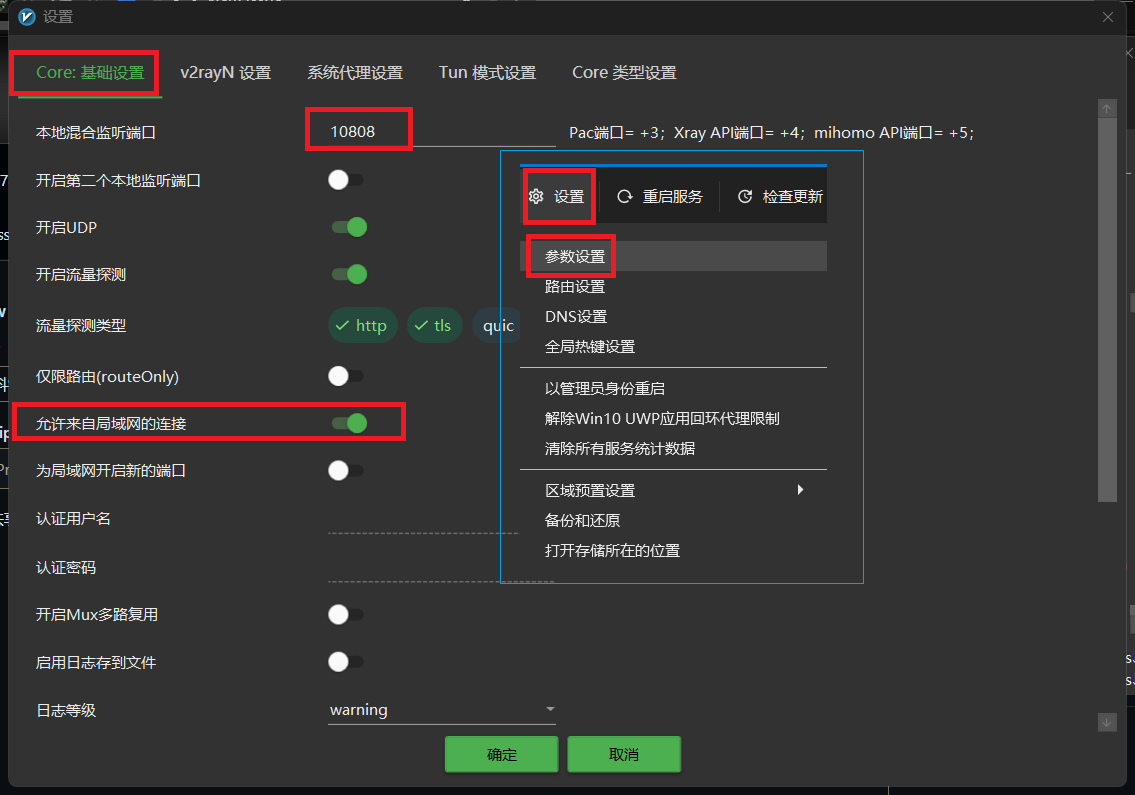Enable 启用日志存到文件 switch
Image resolution: width=1135 pixels, height=795 pixels.
pyautogui.click(x=346, y=662)
